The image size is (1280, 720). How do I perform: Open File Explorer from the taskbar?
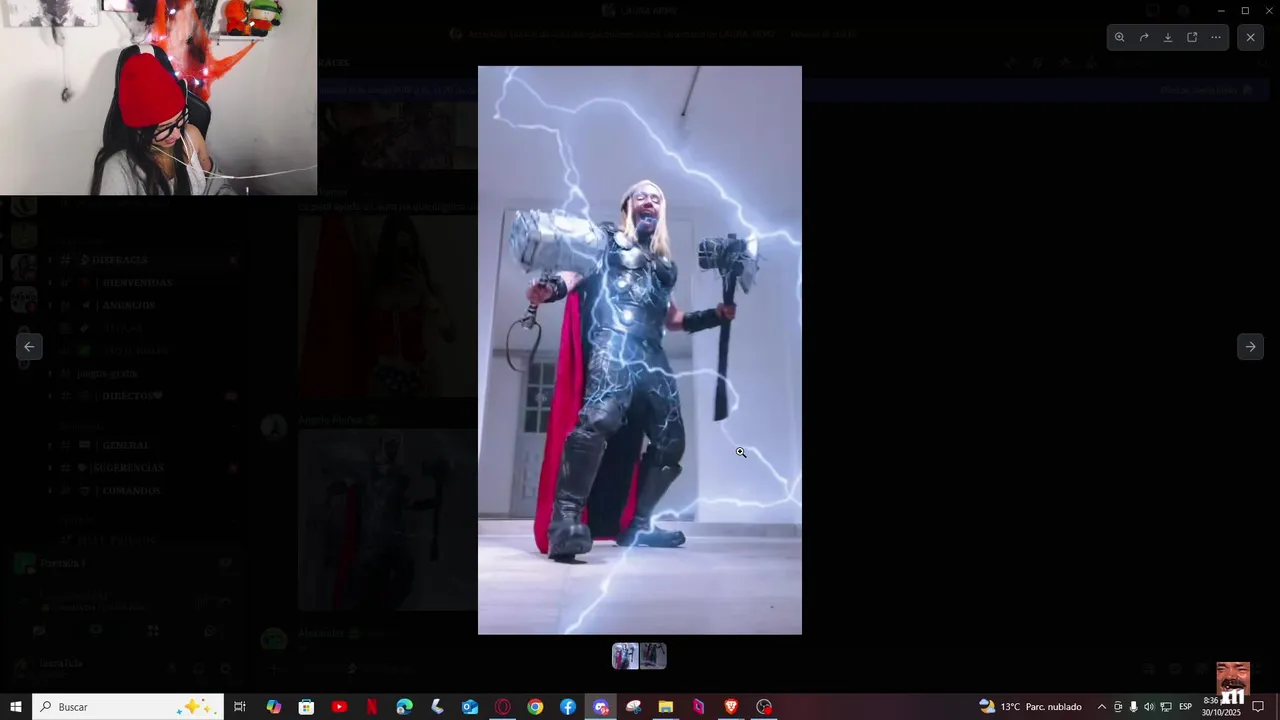click(666, 707)
